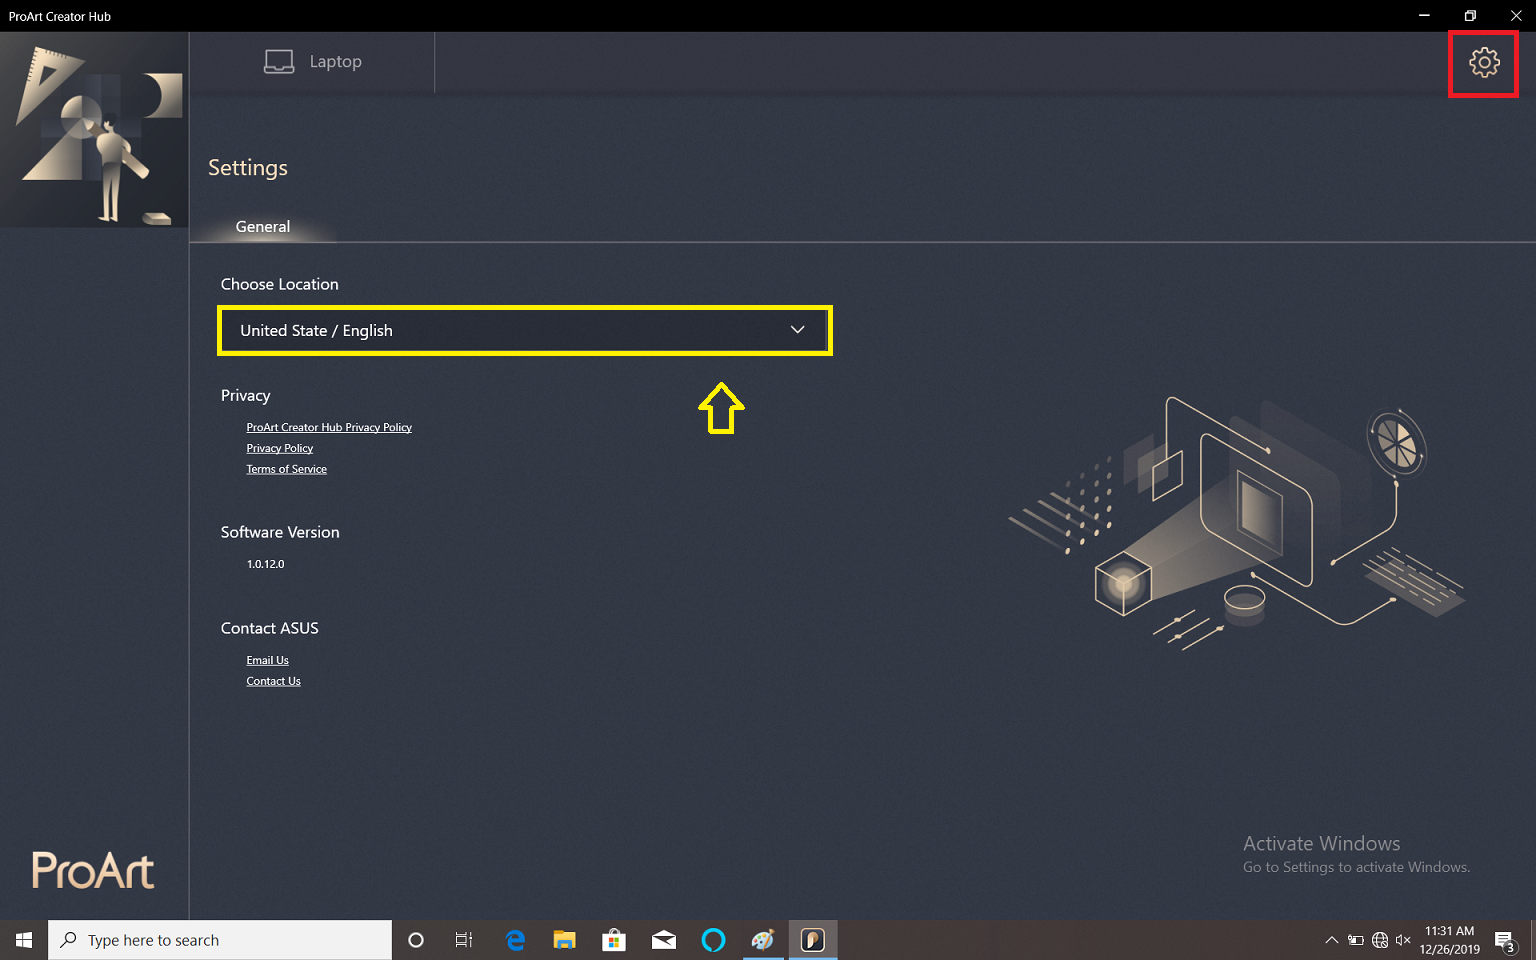1536x960 pixels.
Task: Click the battery power icon in tray
Action: tap(1356, 940)
